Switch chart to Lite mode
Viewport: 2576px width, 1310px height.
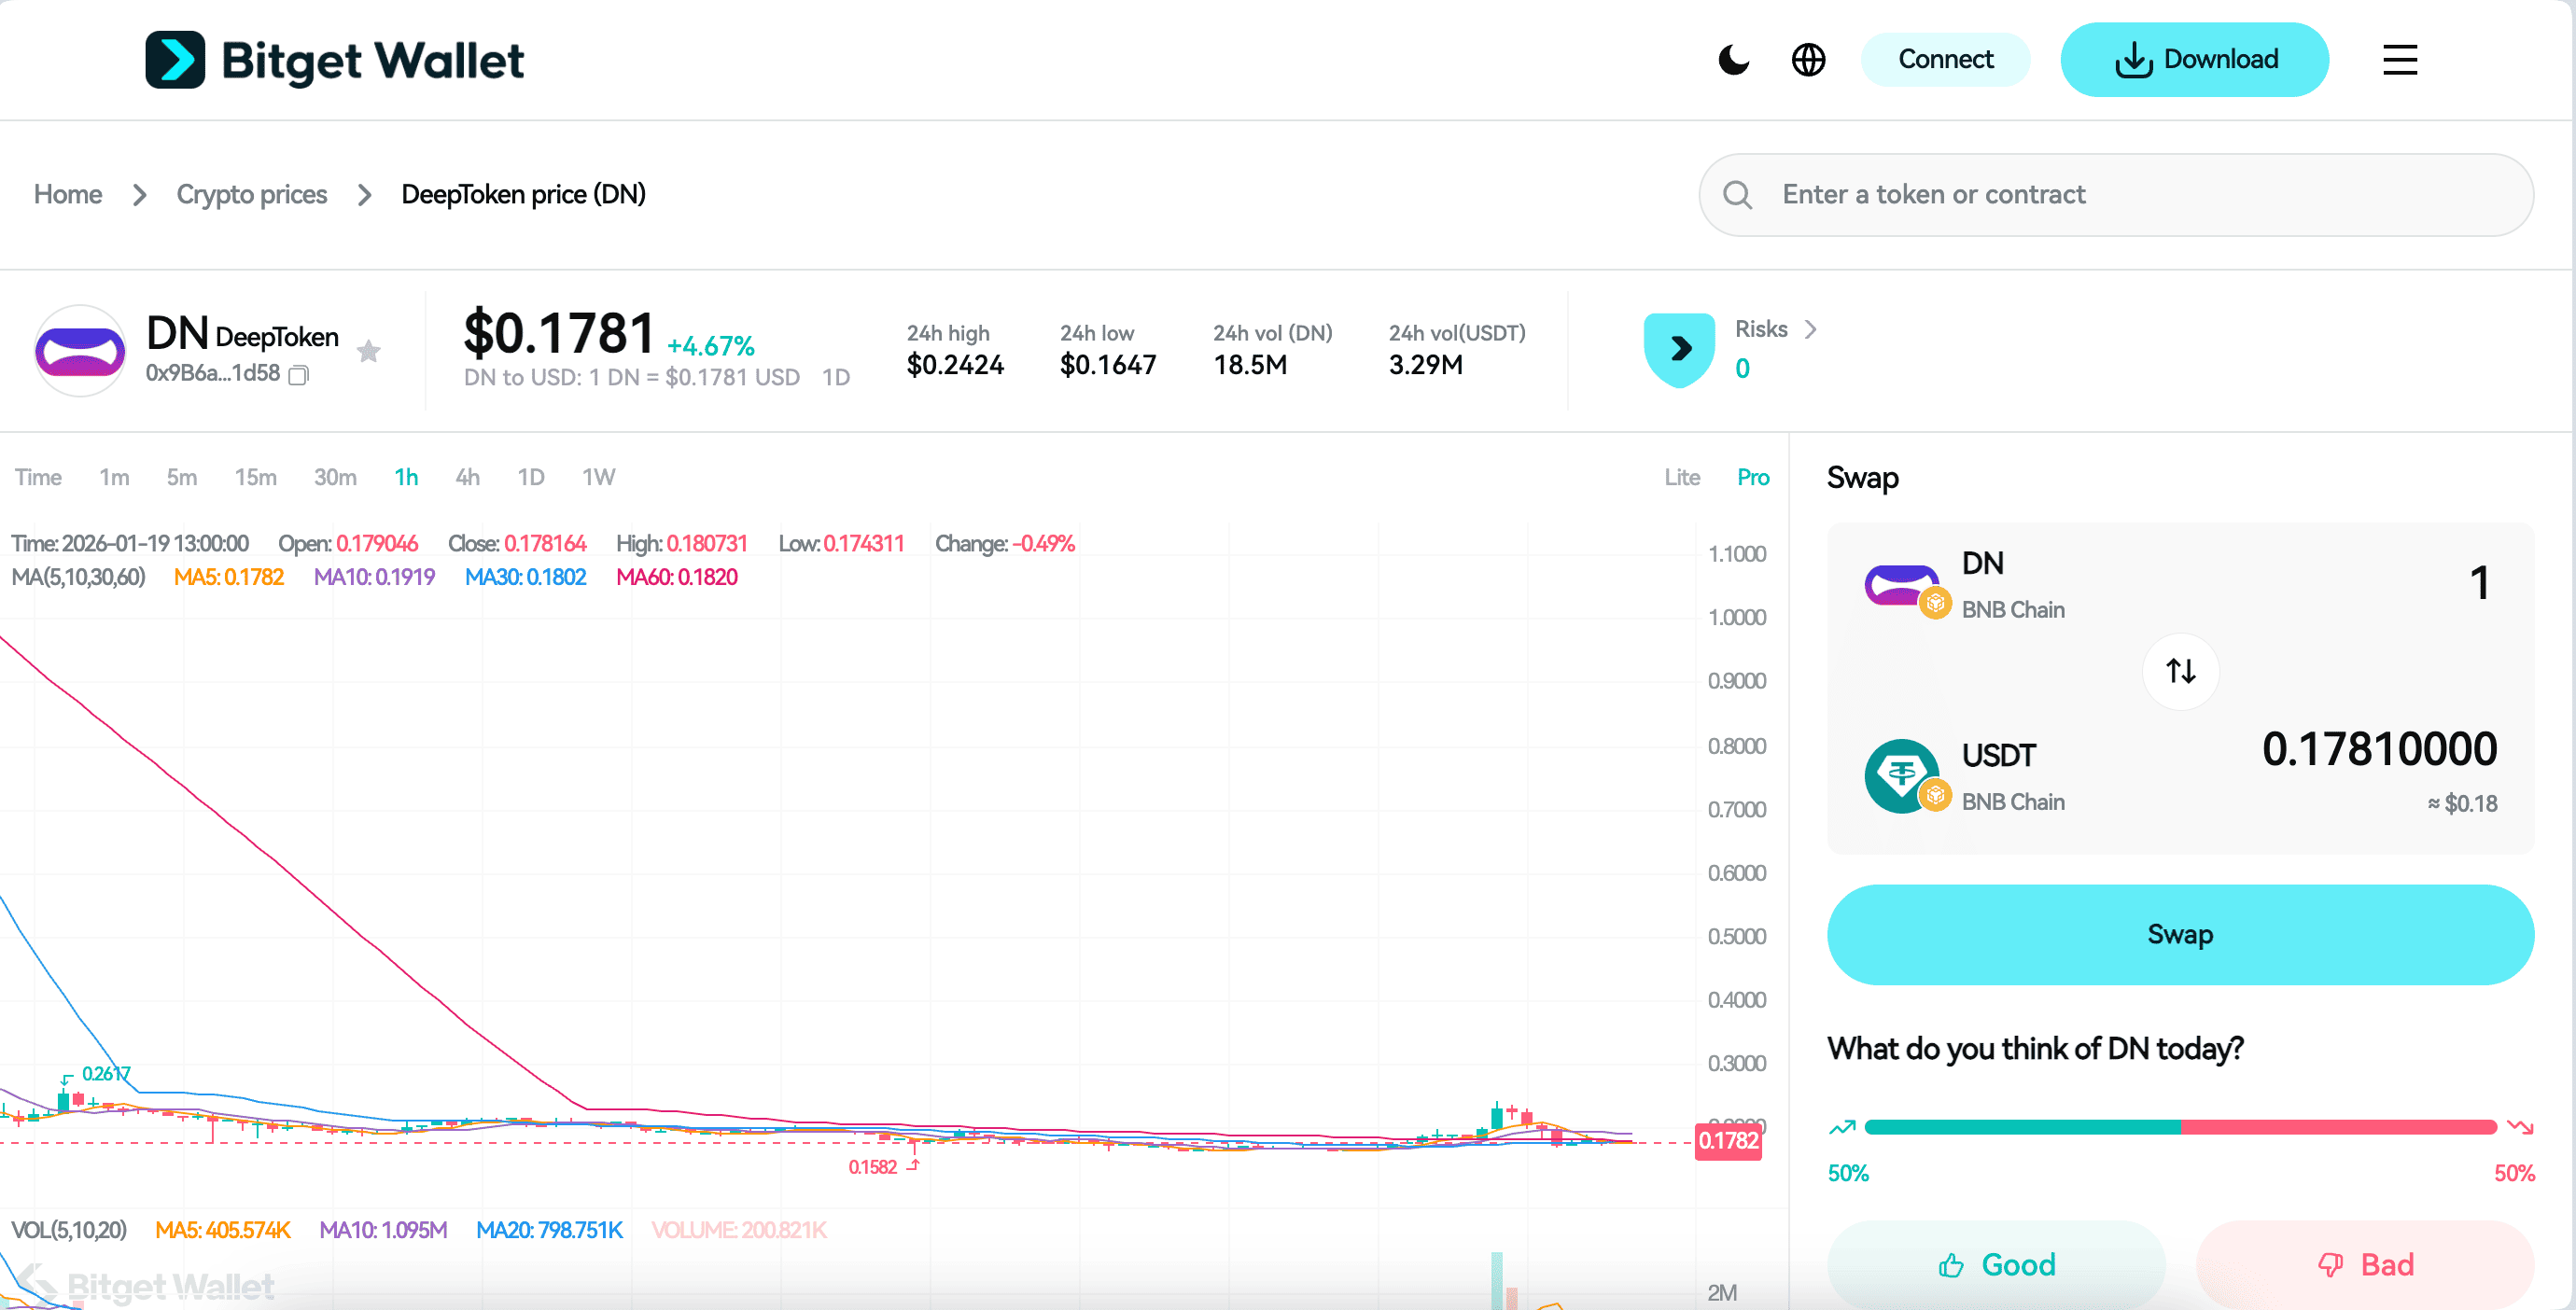1682,477
